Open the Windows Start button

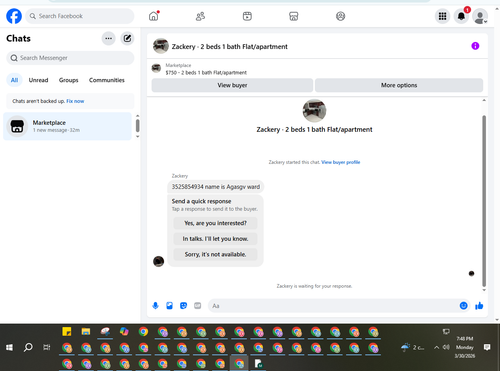pos(9,347)
